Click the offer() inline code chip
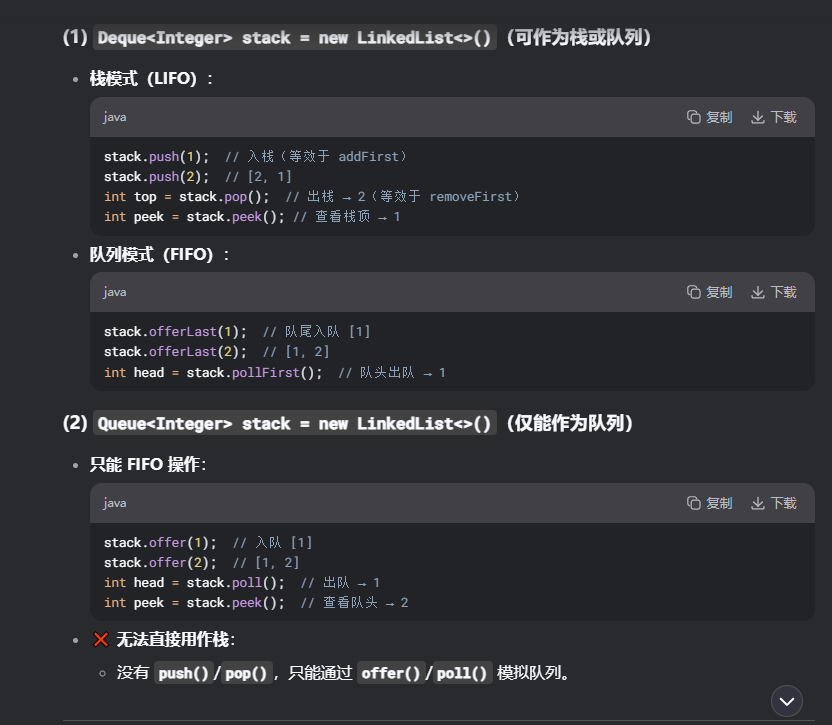 pyautogui.click(x=391, y=673)
